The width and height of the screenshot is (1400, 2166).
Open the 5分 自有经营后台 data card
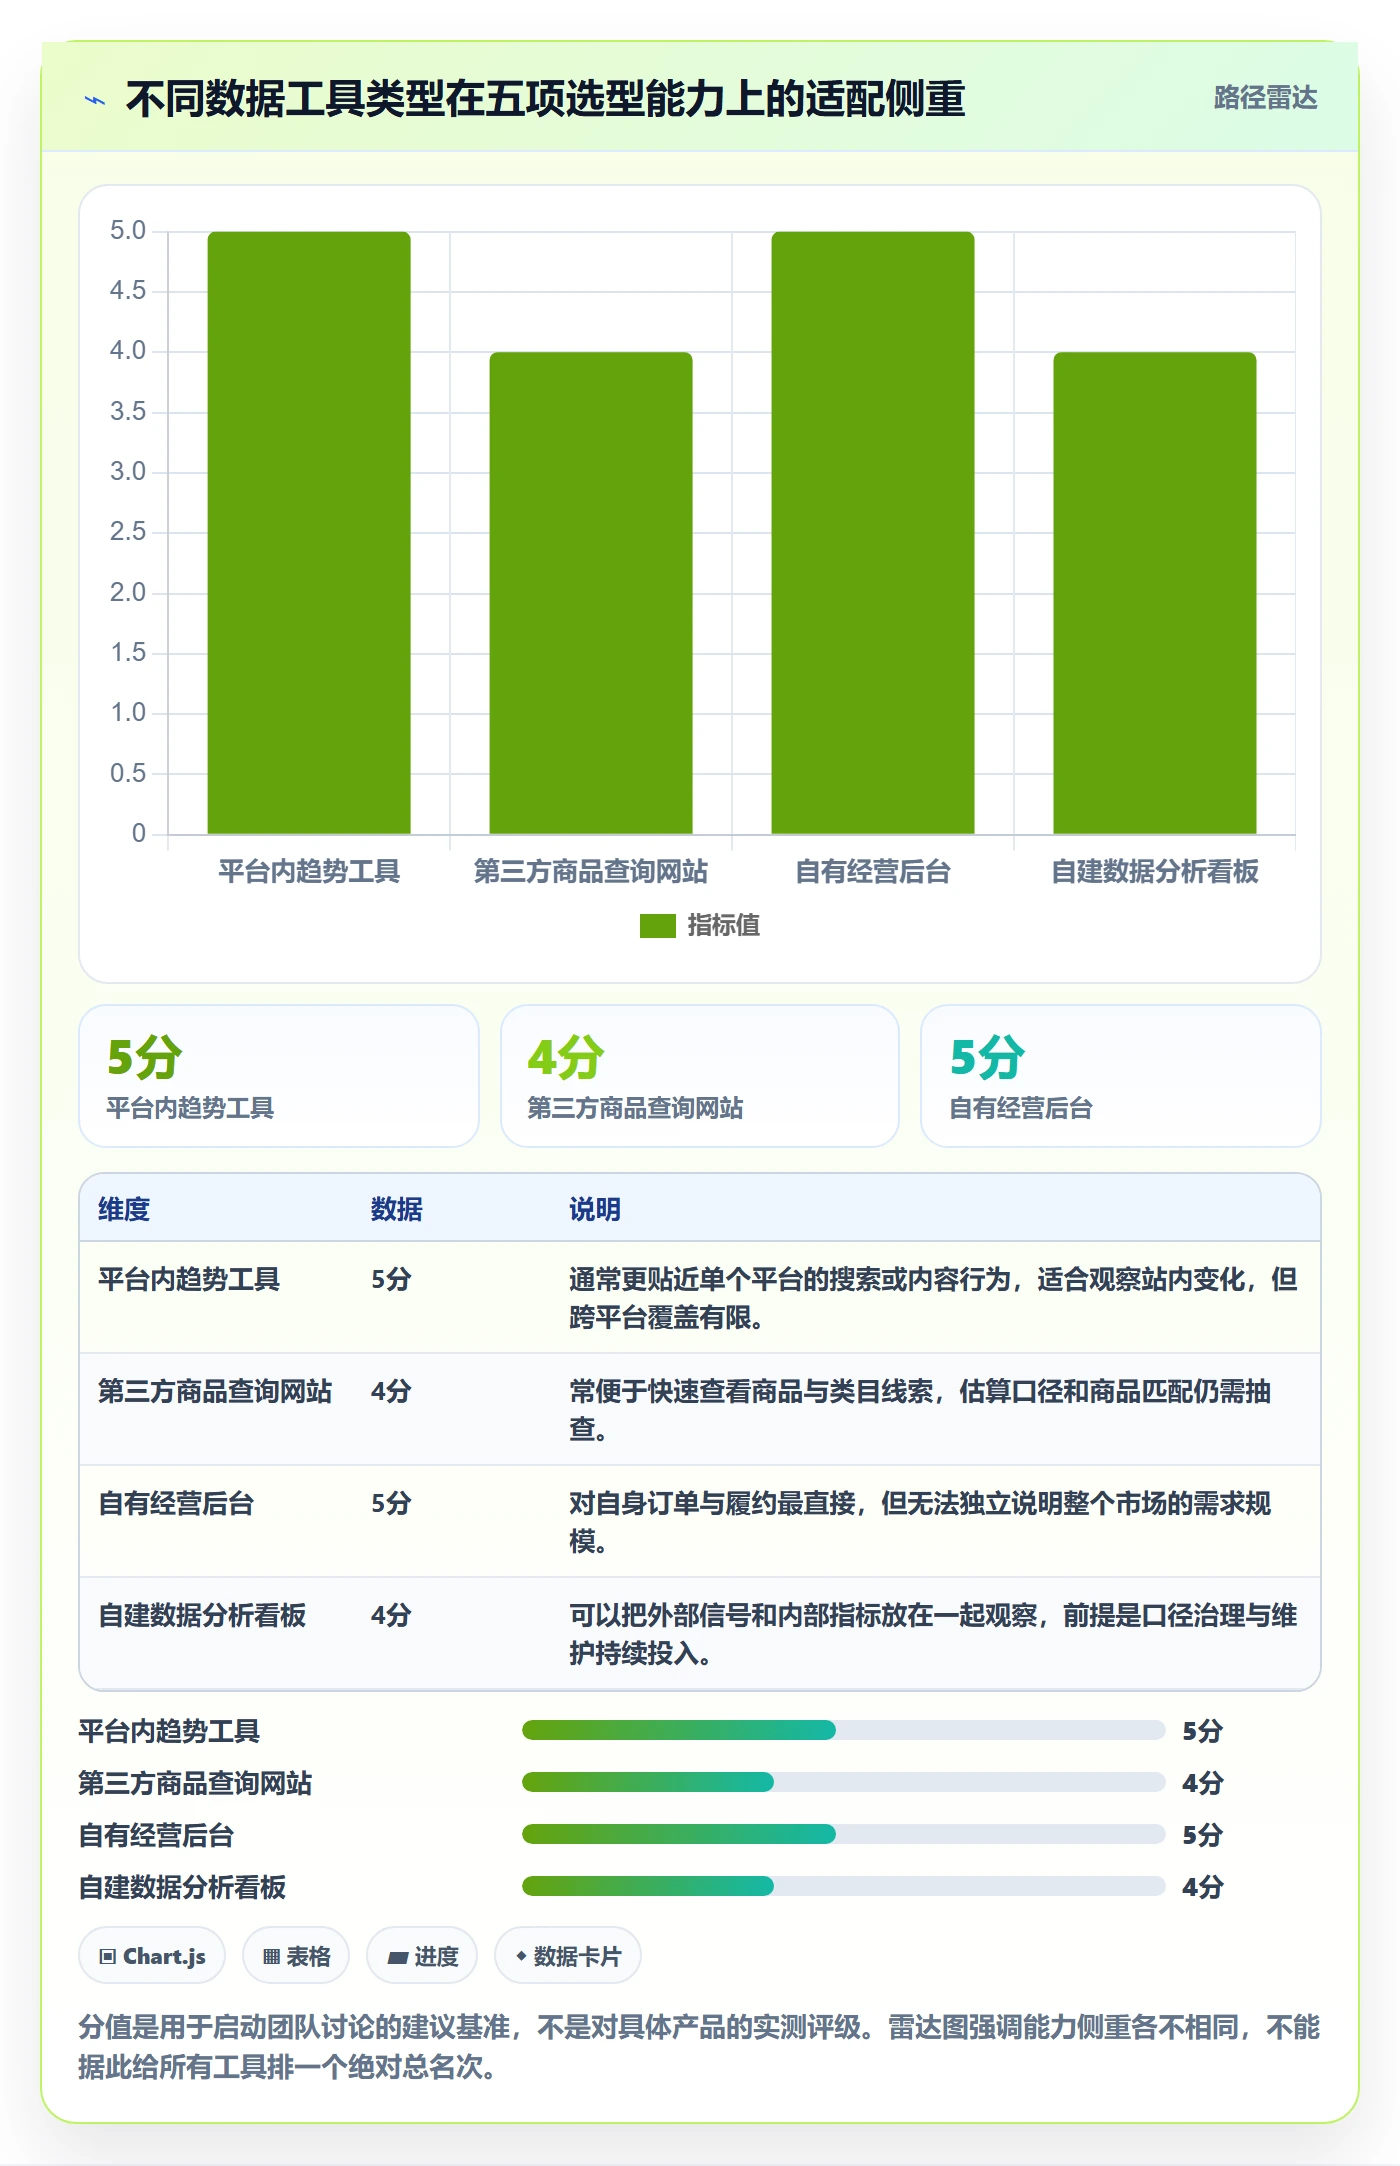[1121, 1075]
